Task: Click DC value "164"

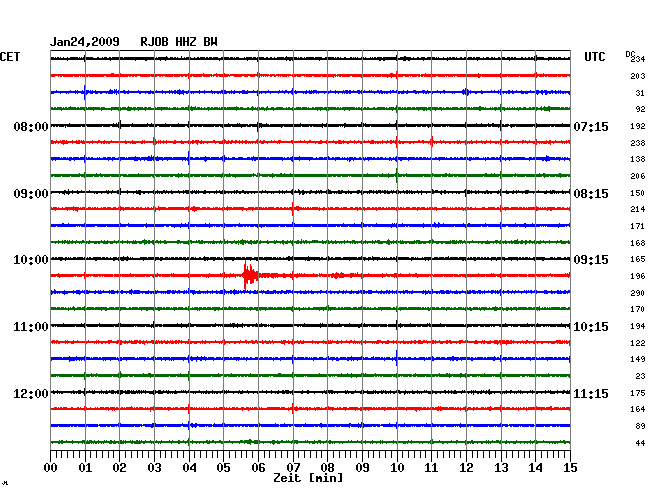Action: tap(638, 409)
